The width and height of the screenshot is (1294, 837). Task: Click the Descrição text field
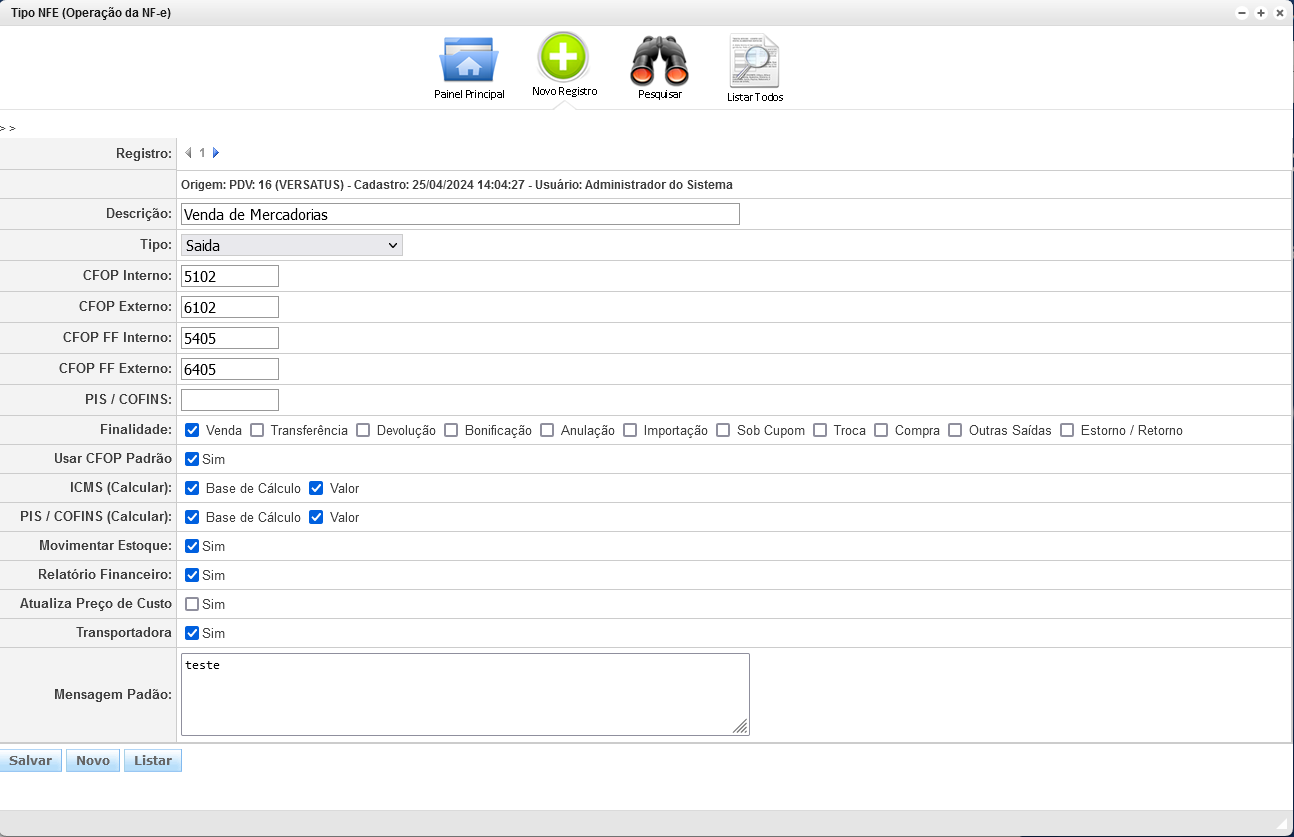pos(460,214)
